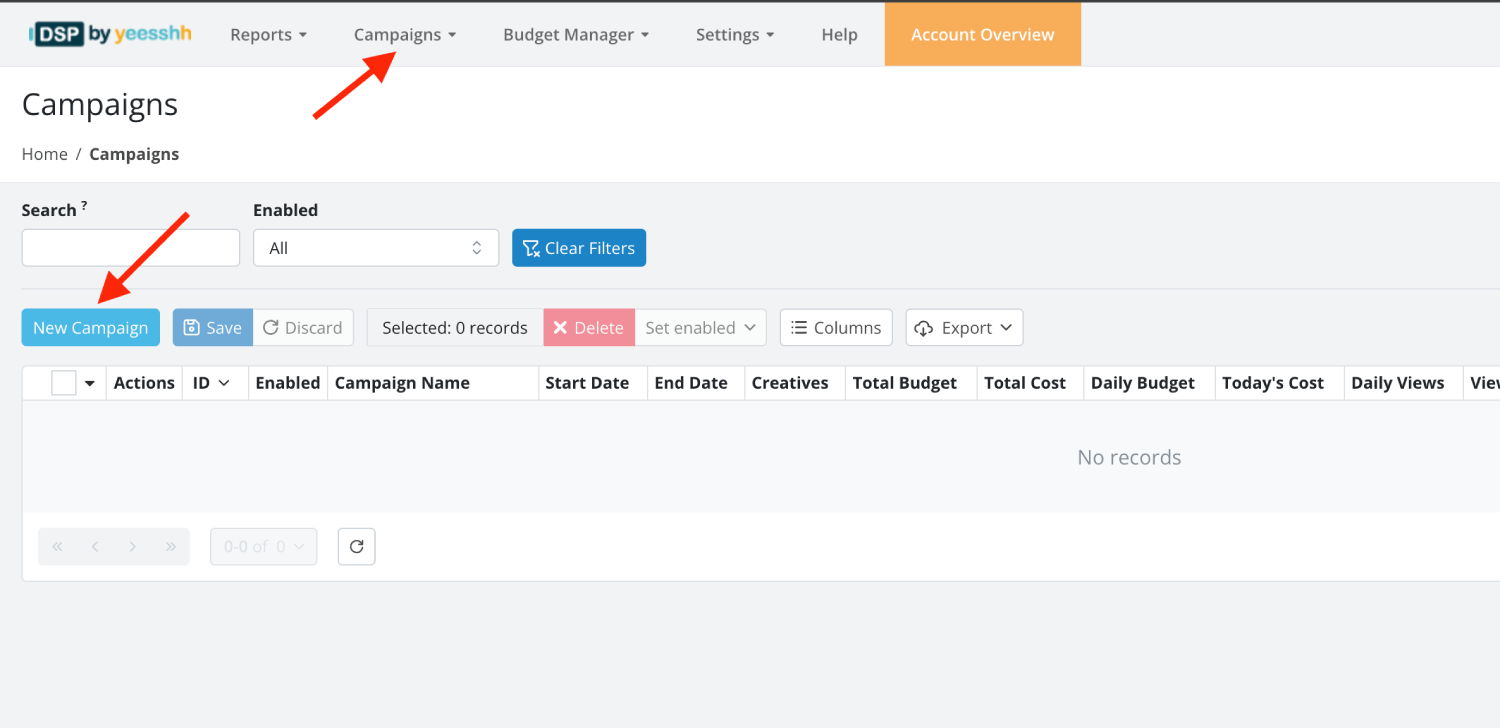Open the Export dropdown
1500x728 pixels.
[964, 328]
